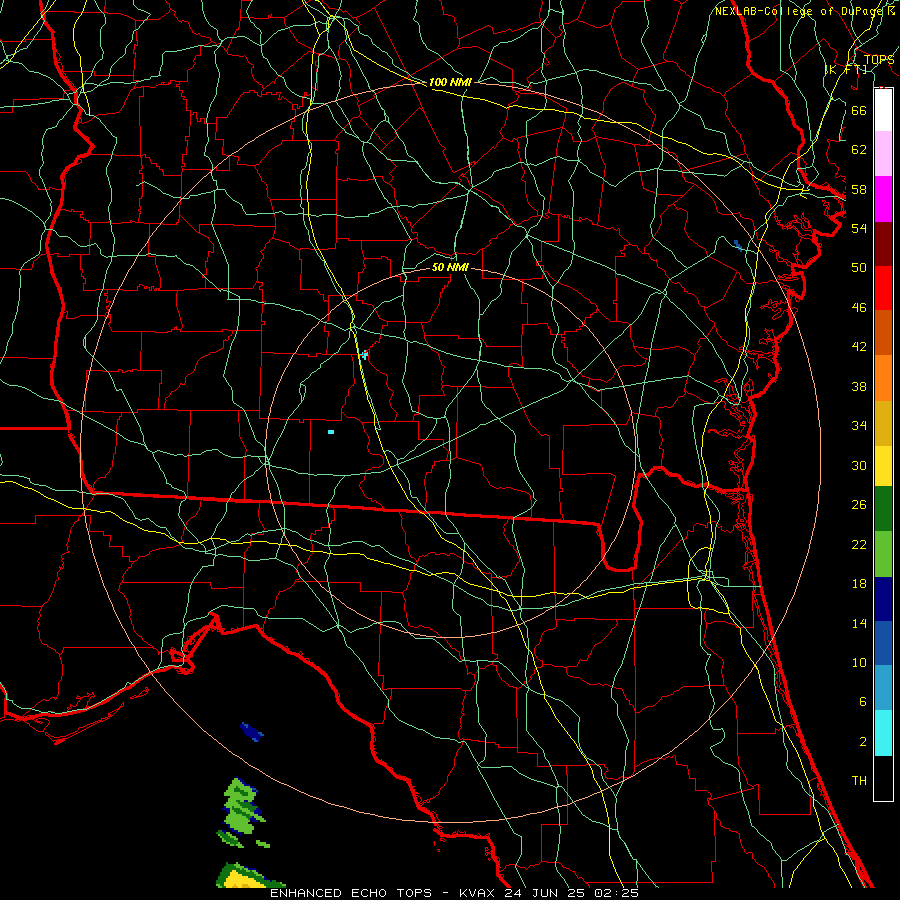The width and height of the screenshot is (900, 900).
Task: Click the legend value "46"
Action: [859, 308]
